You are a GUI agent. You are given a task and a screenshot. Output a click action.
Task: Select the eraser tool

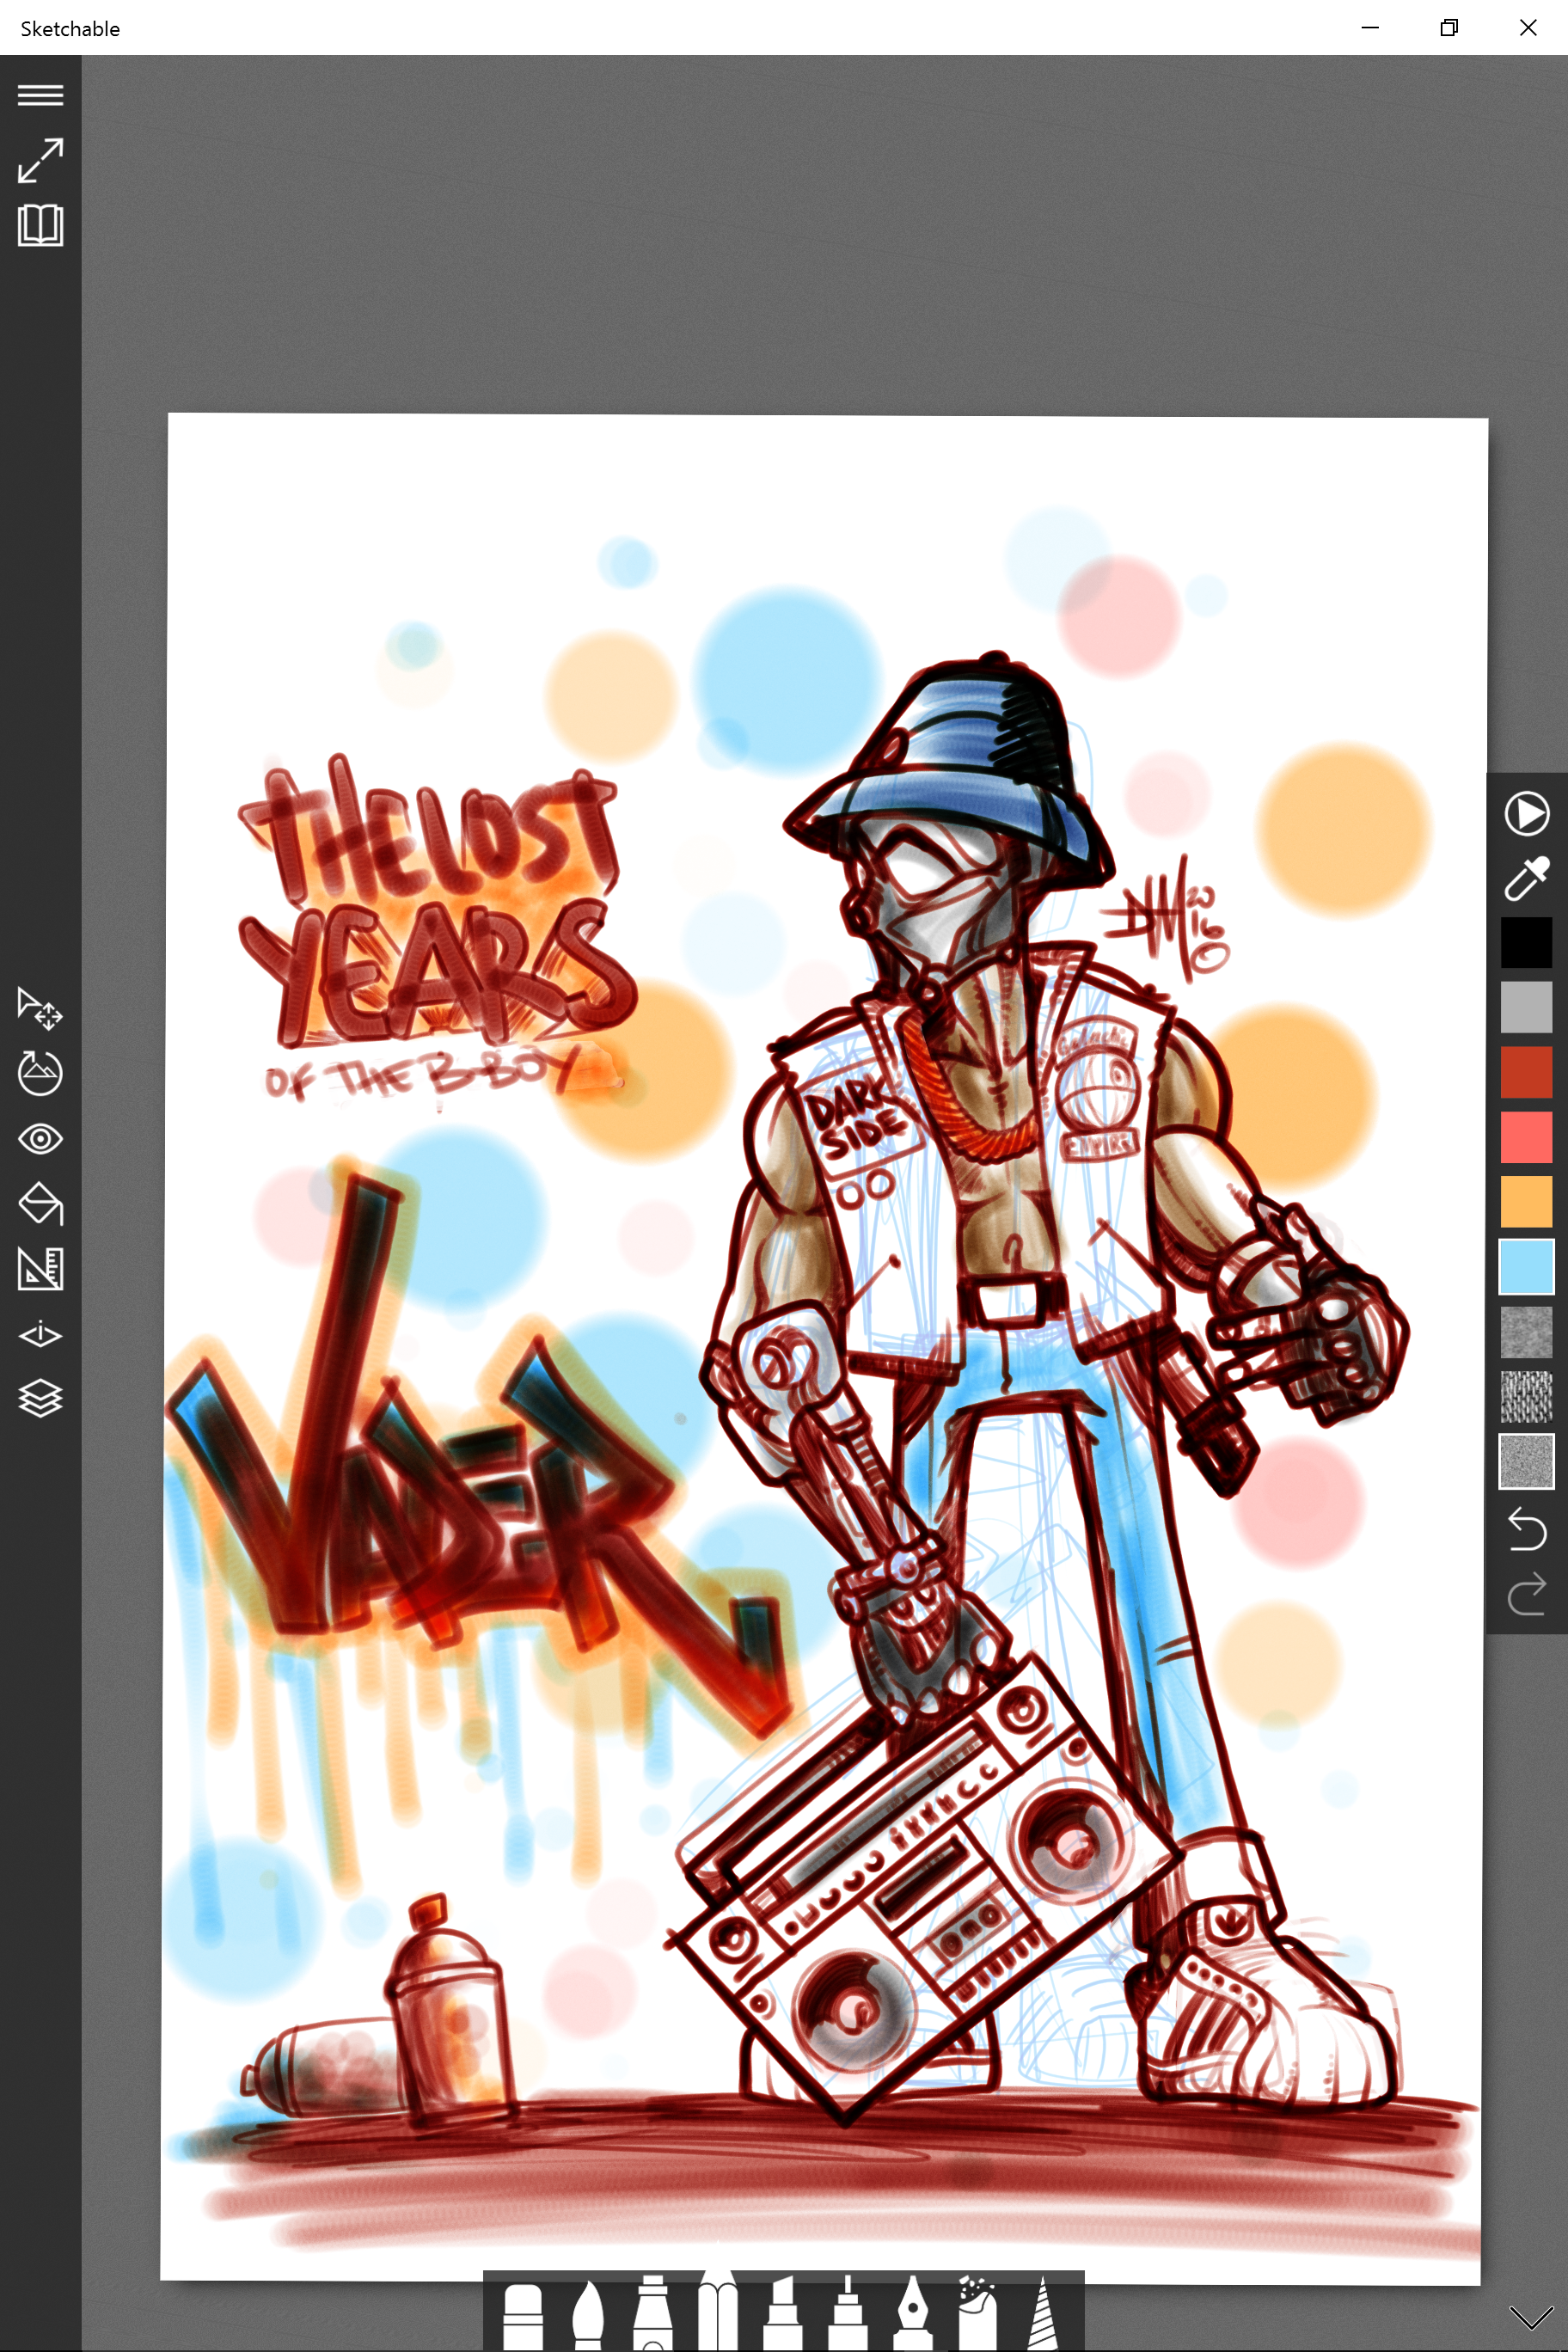click(x=522, y=2315)
